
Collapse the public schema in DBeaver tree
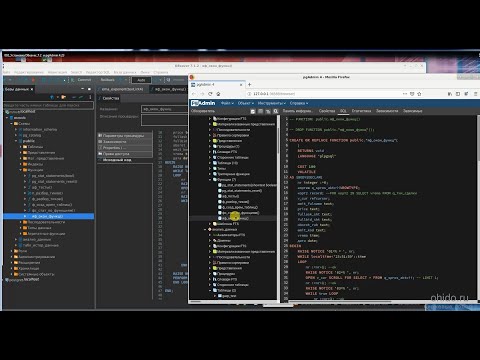[x=16, y=141]
